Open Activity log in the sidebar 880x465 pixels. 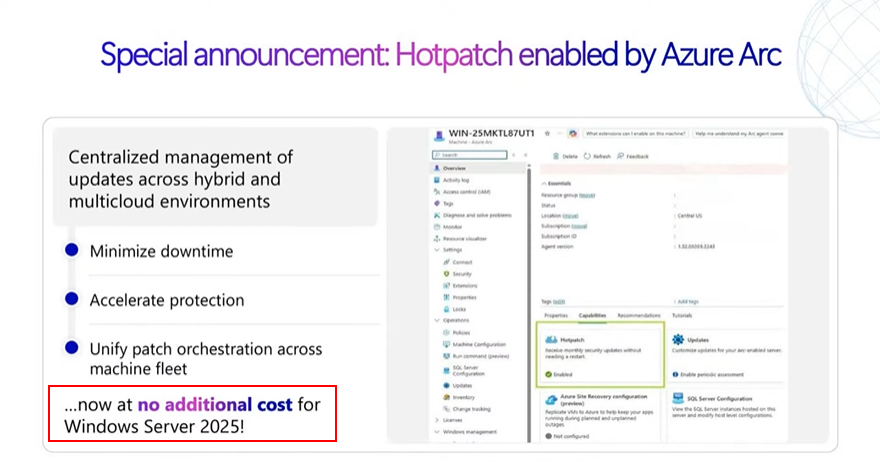point(456,180)
